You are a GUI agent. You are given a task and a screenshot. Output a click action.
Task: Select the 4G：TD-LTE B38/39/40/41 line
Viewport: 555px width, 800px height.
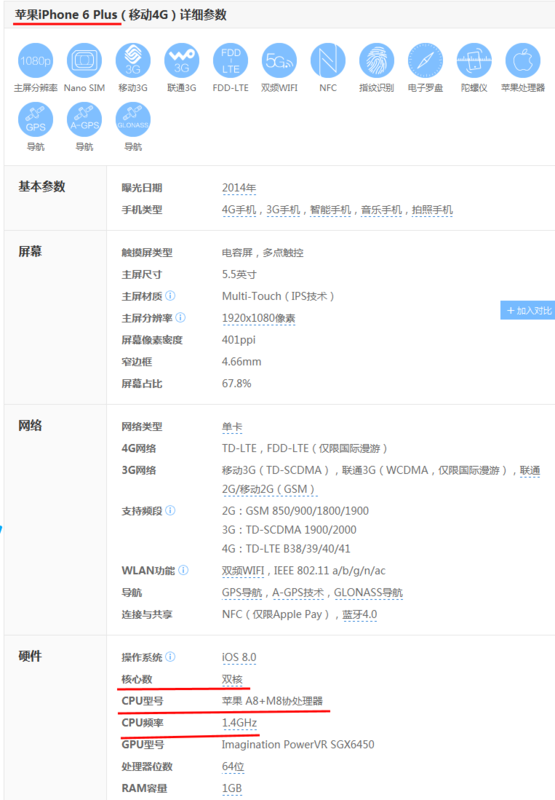click(286, 549)
